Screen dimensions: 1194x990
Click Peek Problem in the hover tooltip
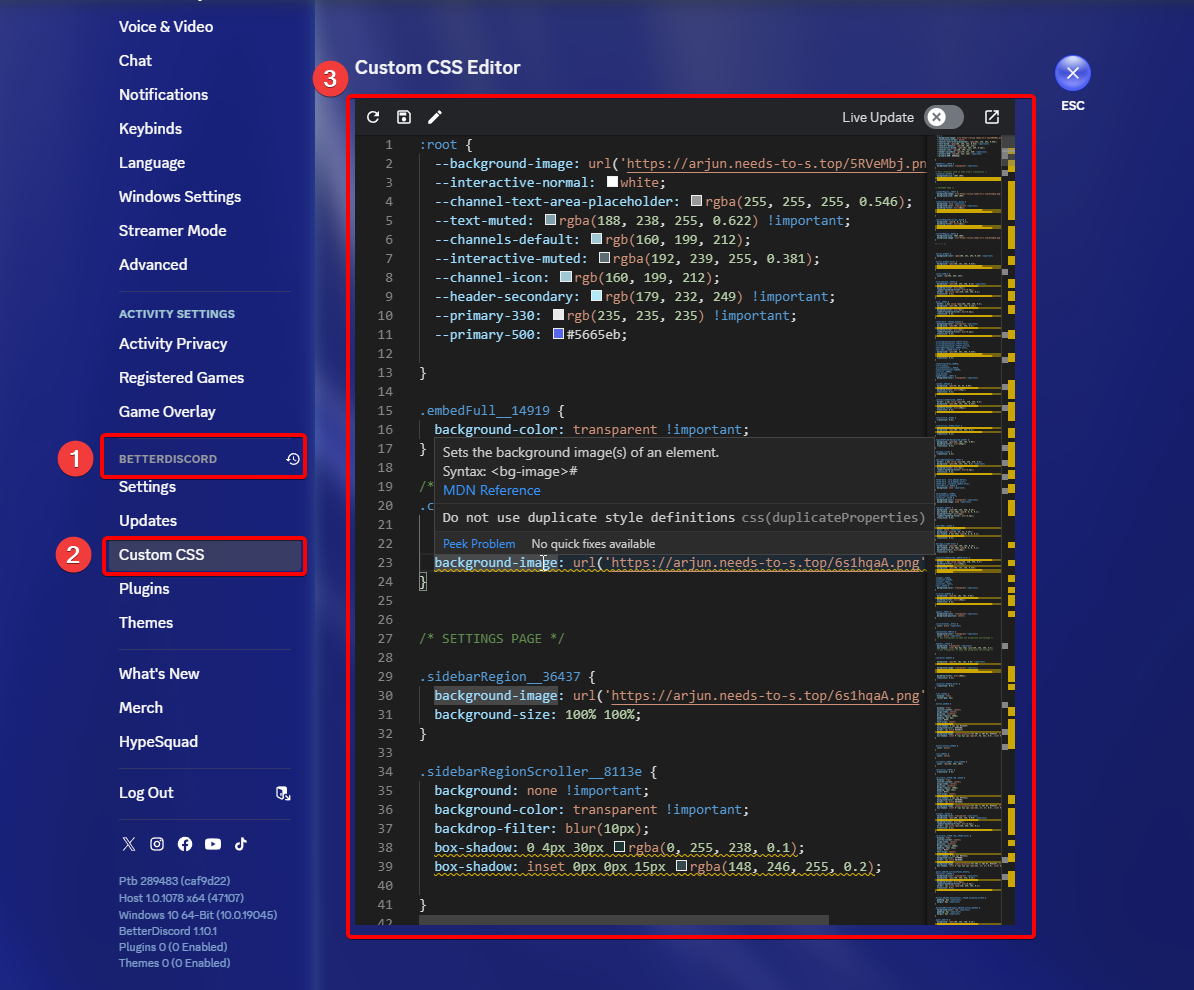479,544
